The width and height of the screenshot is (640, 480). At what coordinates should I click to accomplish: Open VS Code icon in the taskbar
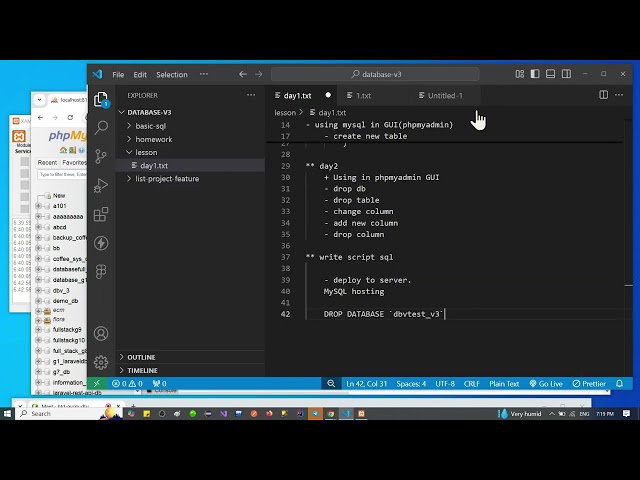[346, 413]
